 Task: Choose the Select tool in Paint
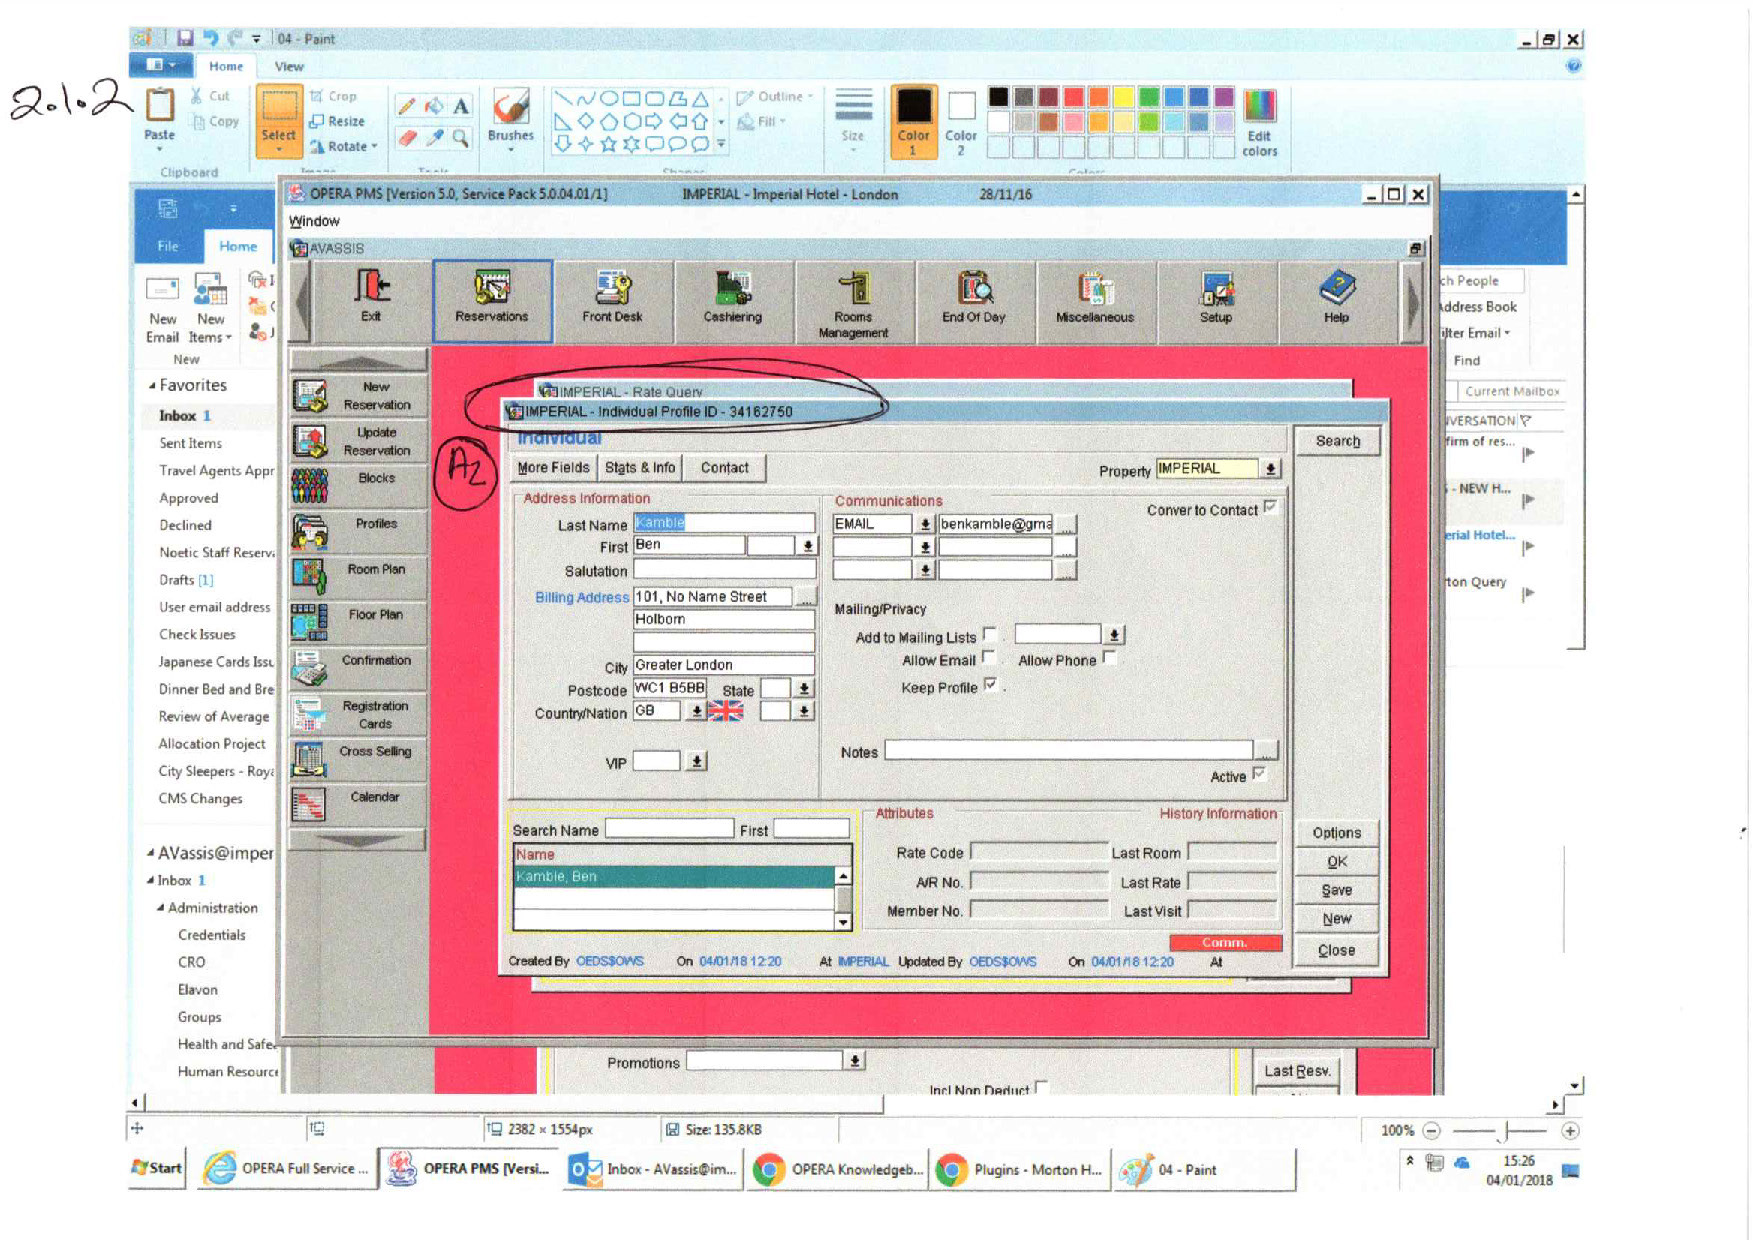(x=278, y=120)
